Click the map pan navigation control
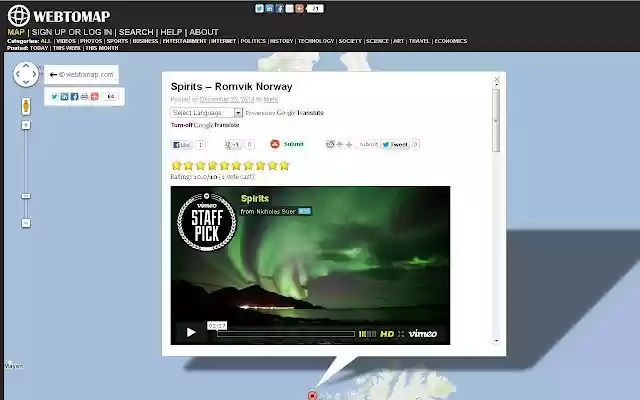The height and width of the screenshot is (400, 640). click(26, 74)
